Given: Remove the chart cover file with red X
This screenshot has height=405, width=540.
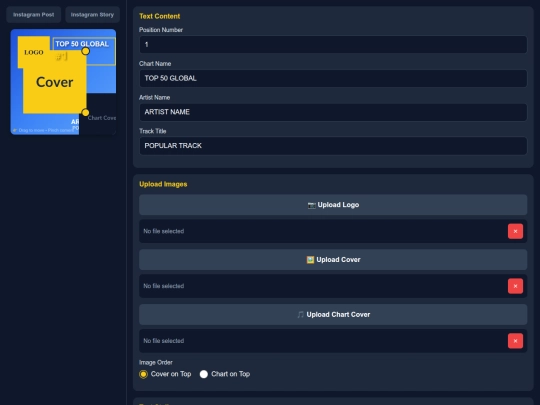Looking at the screenshot, I should point(515,341).
